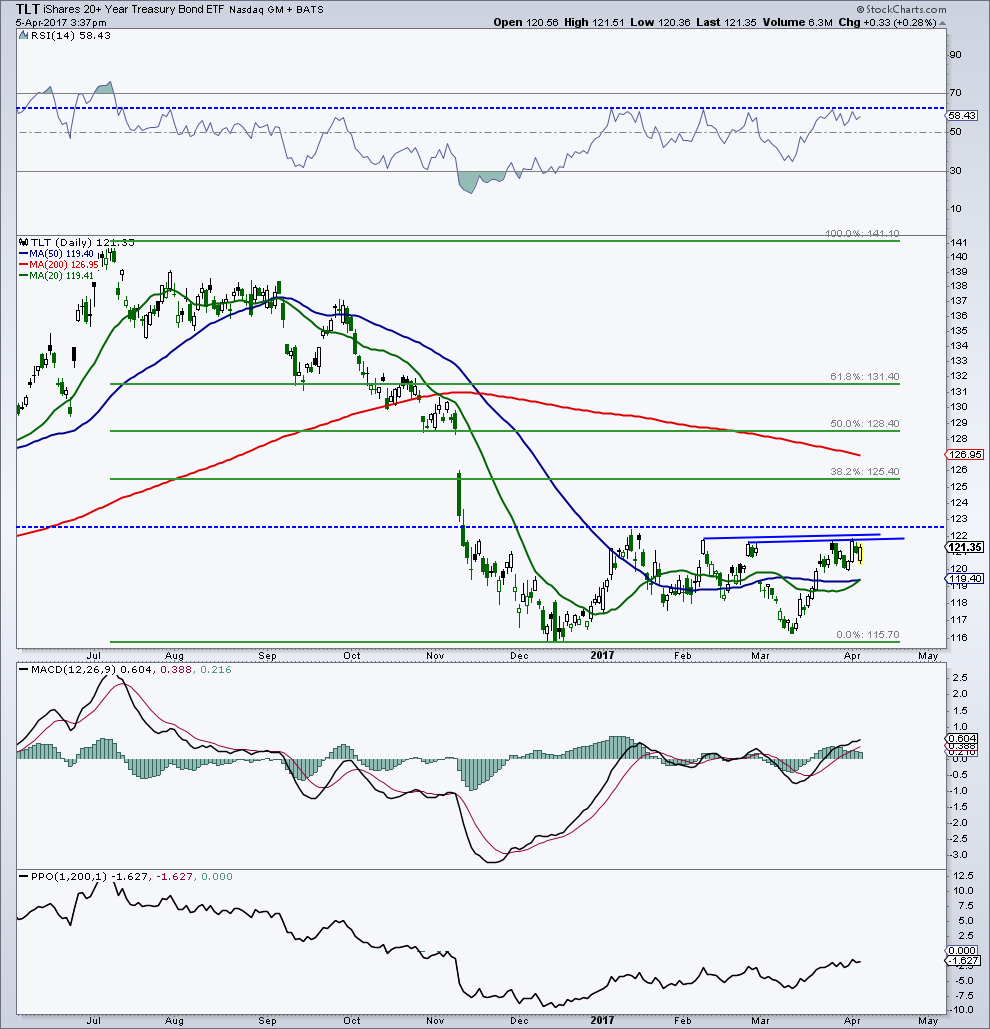Viewport: 990px width, 1029px height.
Task: Click the small arrow after Chg percentage
Action: (943, 23)
